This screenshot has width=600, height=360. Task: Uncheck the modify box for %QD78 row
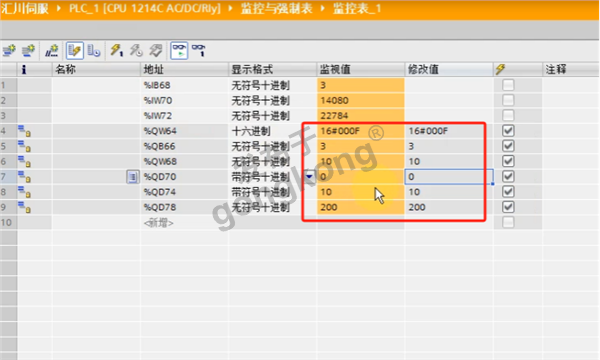click(x=508, y=207)
